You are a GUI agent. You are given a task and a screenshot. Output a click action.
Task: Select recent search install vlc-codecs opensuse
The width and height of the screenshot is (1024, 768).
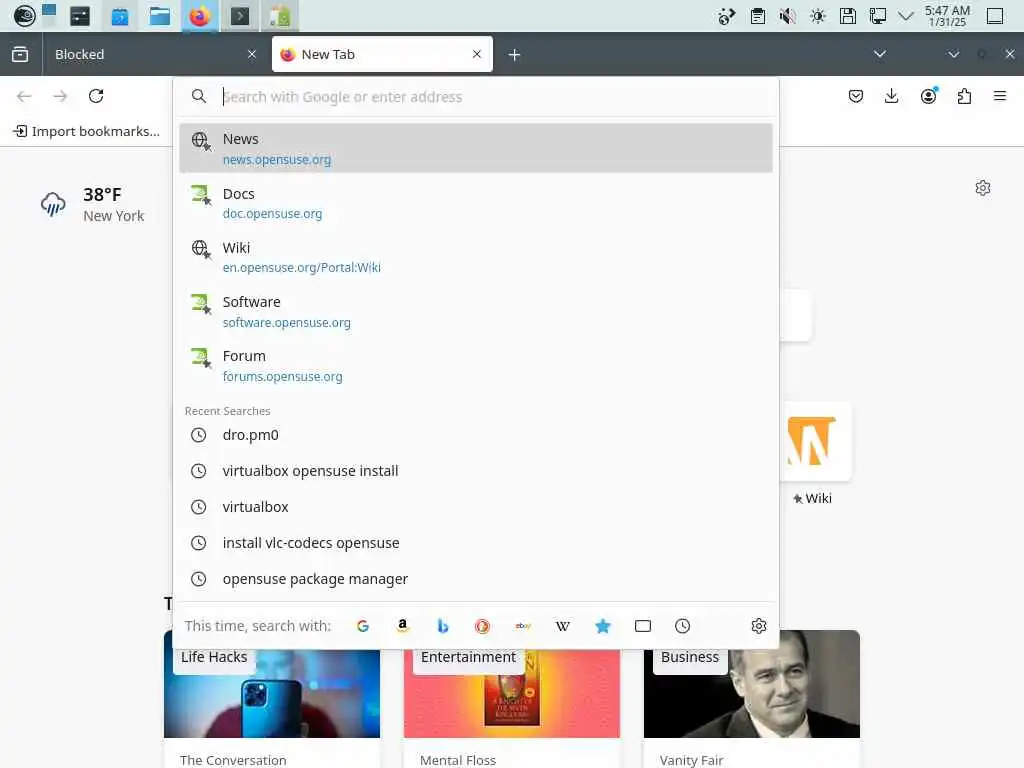pyautogui.click(x=475, y=543)
